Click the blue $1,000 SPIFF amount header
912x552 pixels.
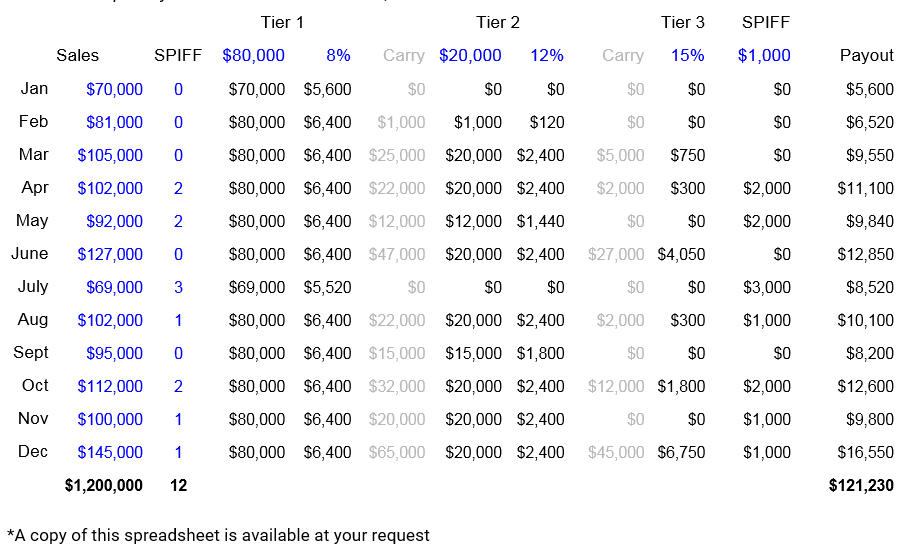(764, 56)
